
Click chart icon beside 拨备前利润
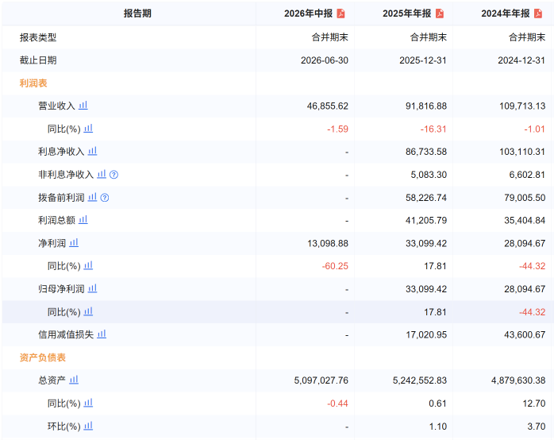click(x=92, y=197)
